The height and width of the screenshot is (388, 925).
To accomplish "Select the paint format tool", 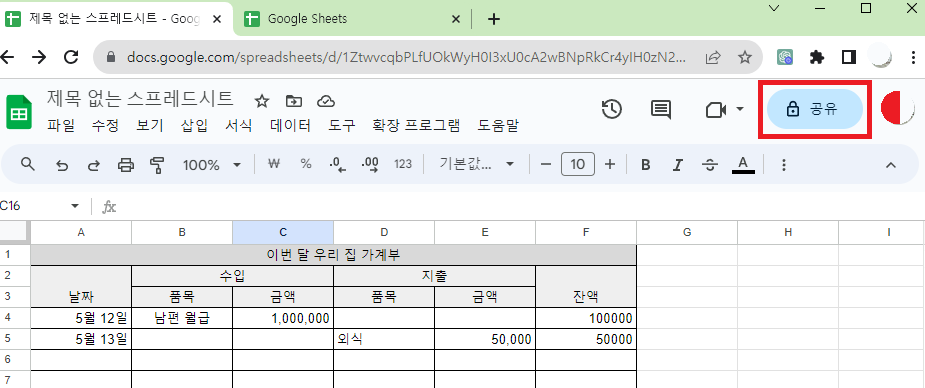I will pyautogui.click(x=157, y=165).
